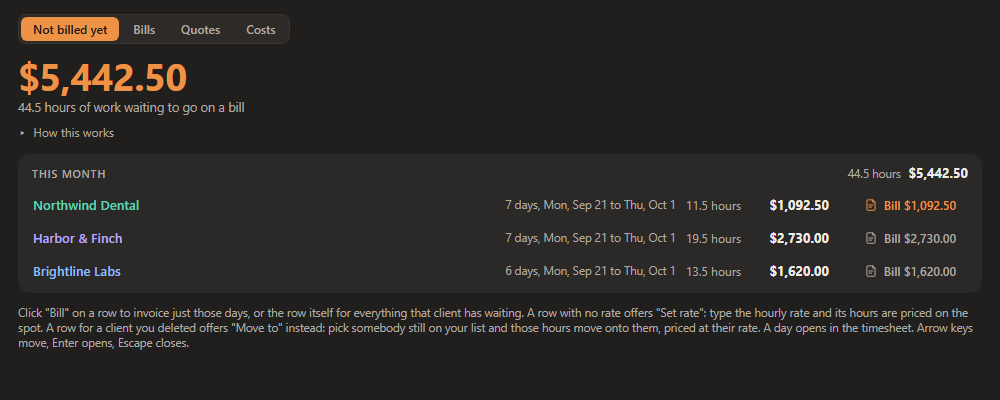Click the document icon beside Bill $2,730.00
The height and width of the screenshot is (400, 1000).
pos(871,239)
